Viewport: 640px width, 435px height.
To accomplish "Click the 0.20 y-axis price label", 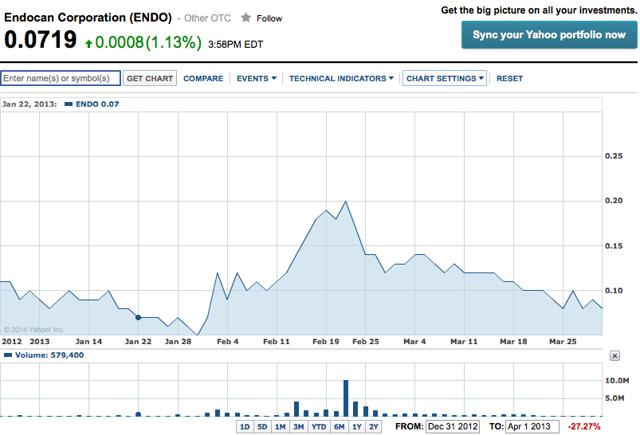I will click(613, 200).
